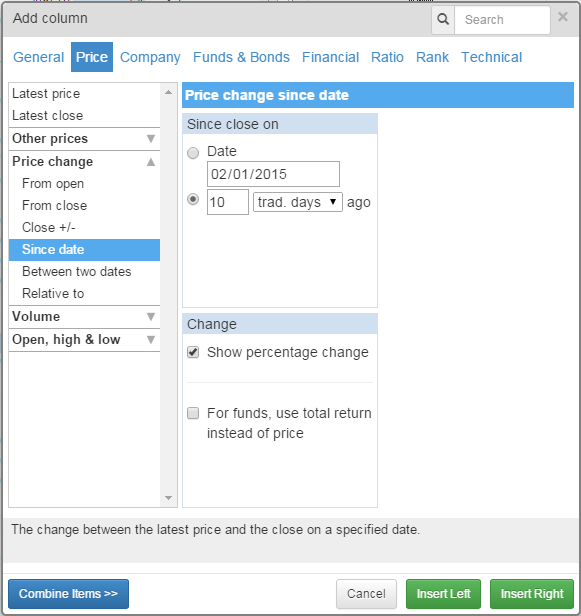Click the list scrollbar up arrow
This screenshot has height=616, width=581.
click(169, 93)
